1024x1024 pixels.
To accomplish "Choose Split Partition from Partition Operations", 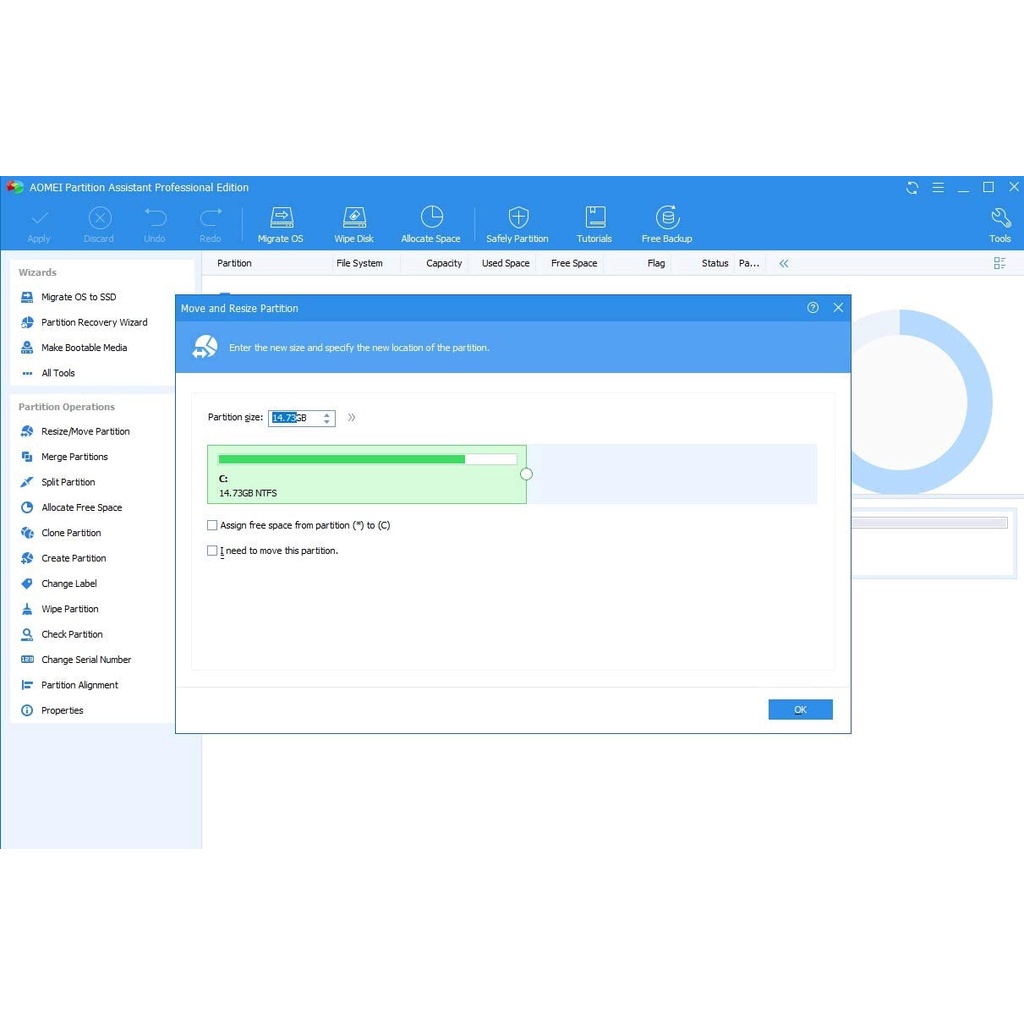I will pyautogui.click(x=68, y=482).
